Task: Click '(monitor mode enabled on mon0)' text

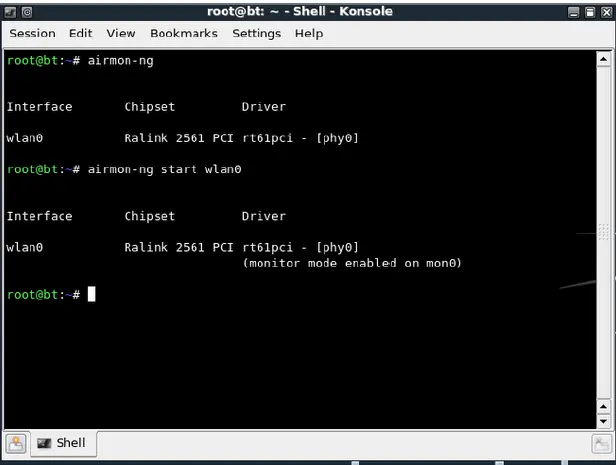Action: pos(352,263)
